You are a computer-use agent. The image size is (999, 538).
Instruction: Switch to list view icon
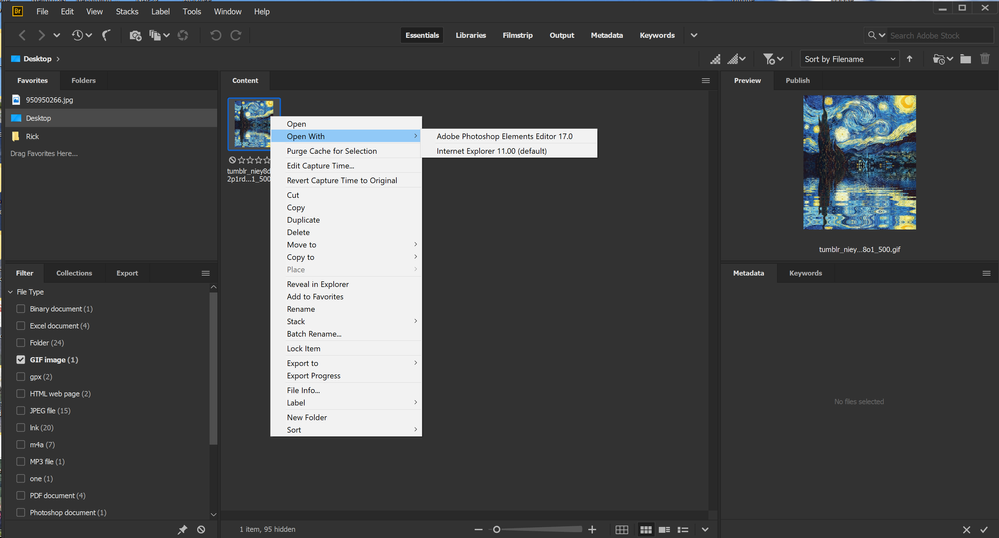pos(683,530)
